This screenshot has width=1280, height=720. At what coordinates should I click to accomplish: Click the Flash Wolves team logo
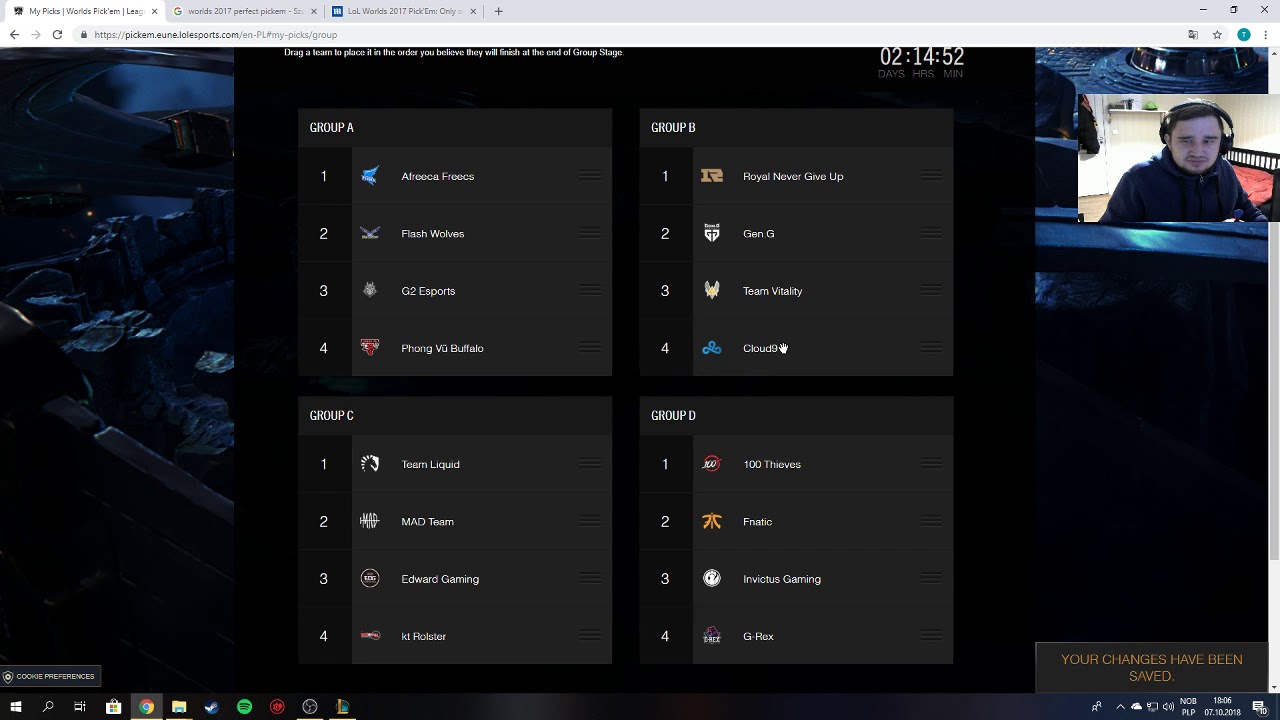click(x=370, y=234)
